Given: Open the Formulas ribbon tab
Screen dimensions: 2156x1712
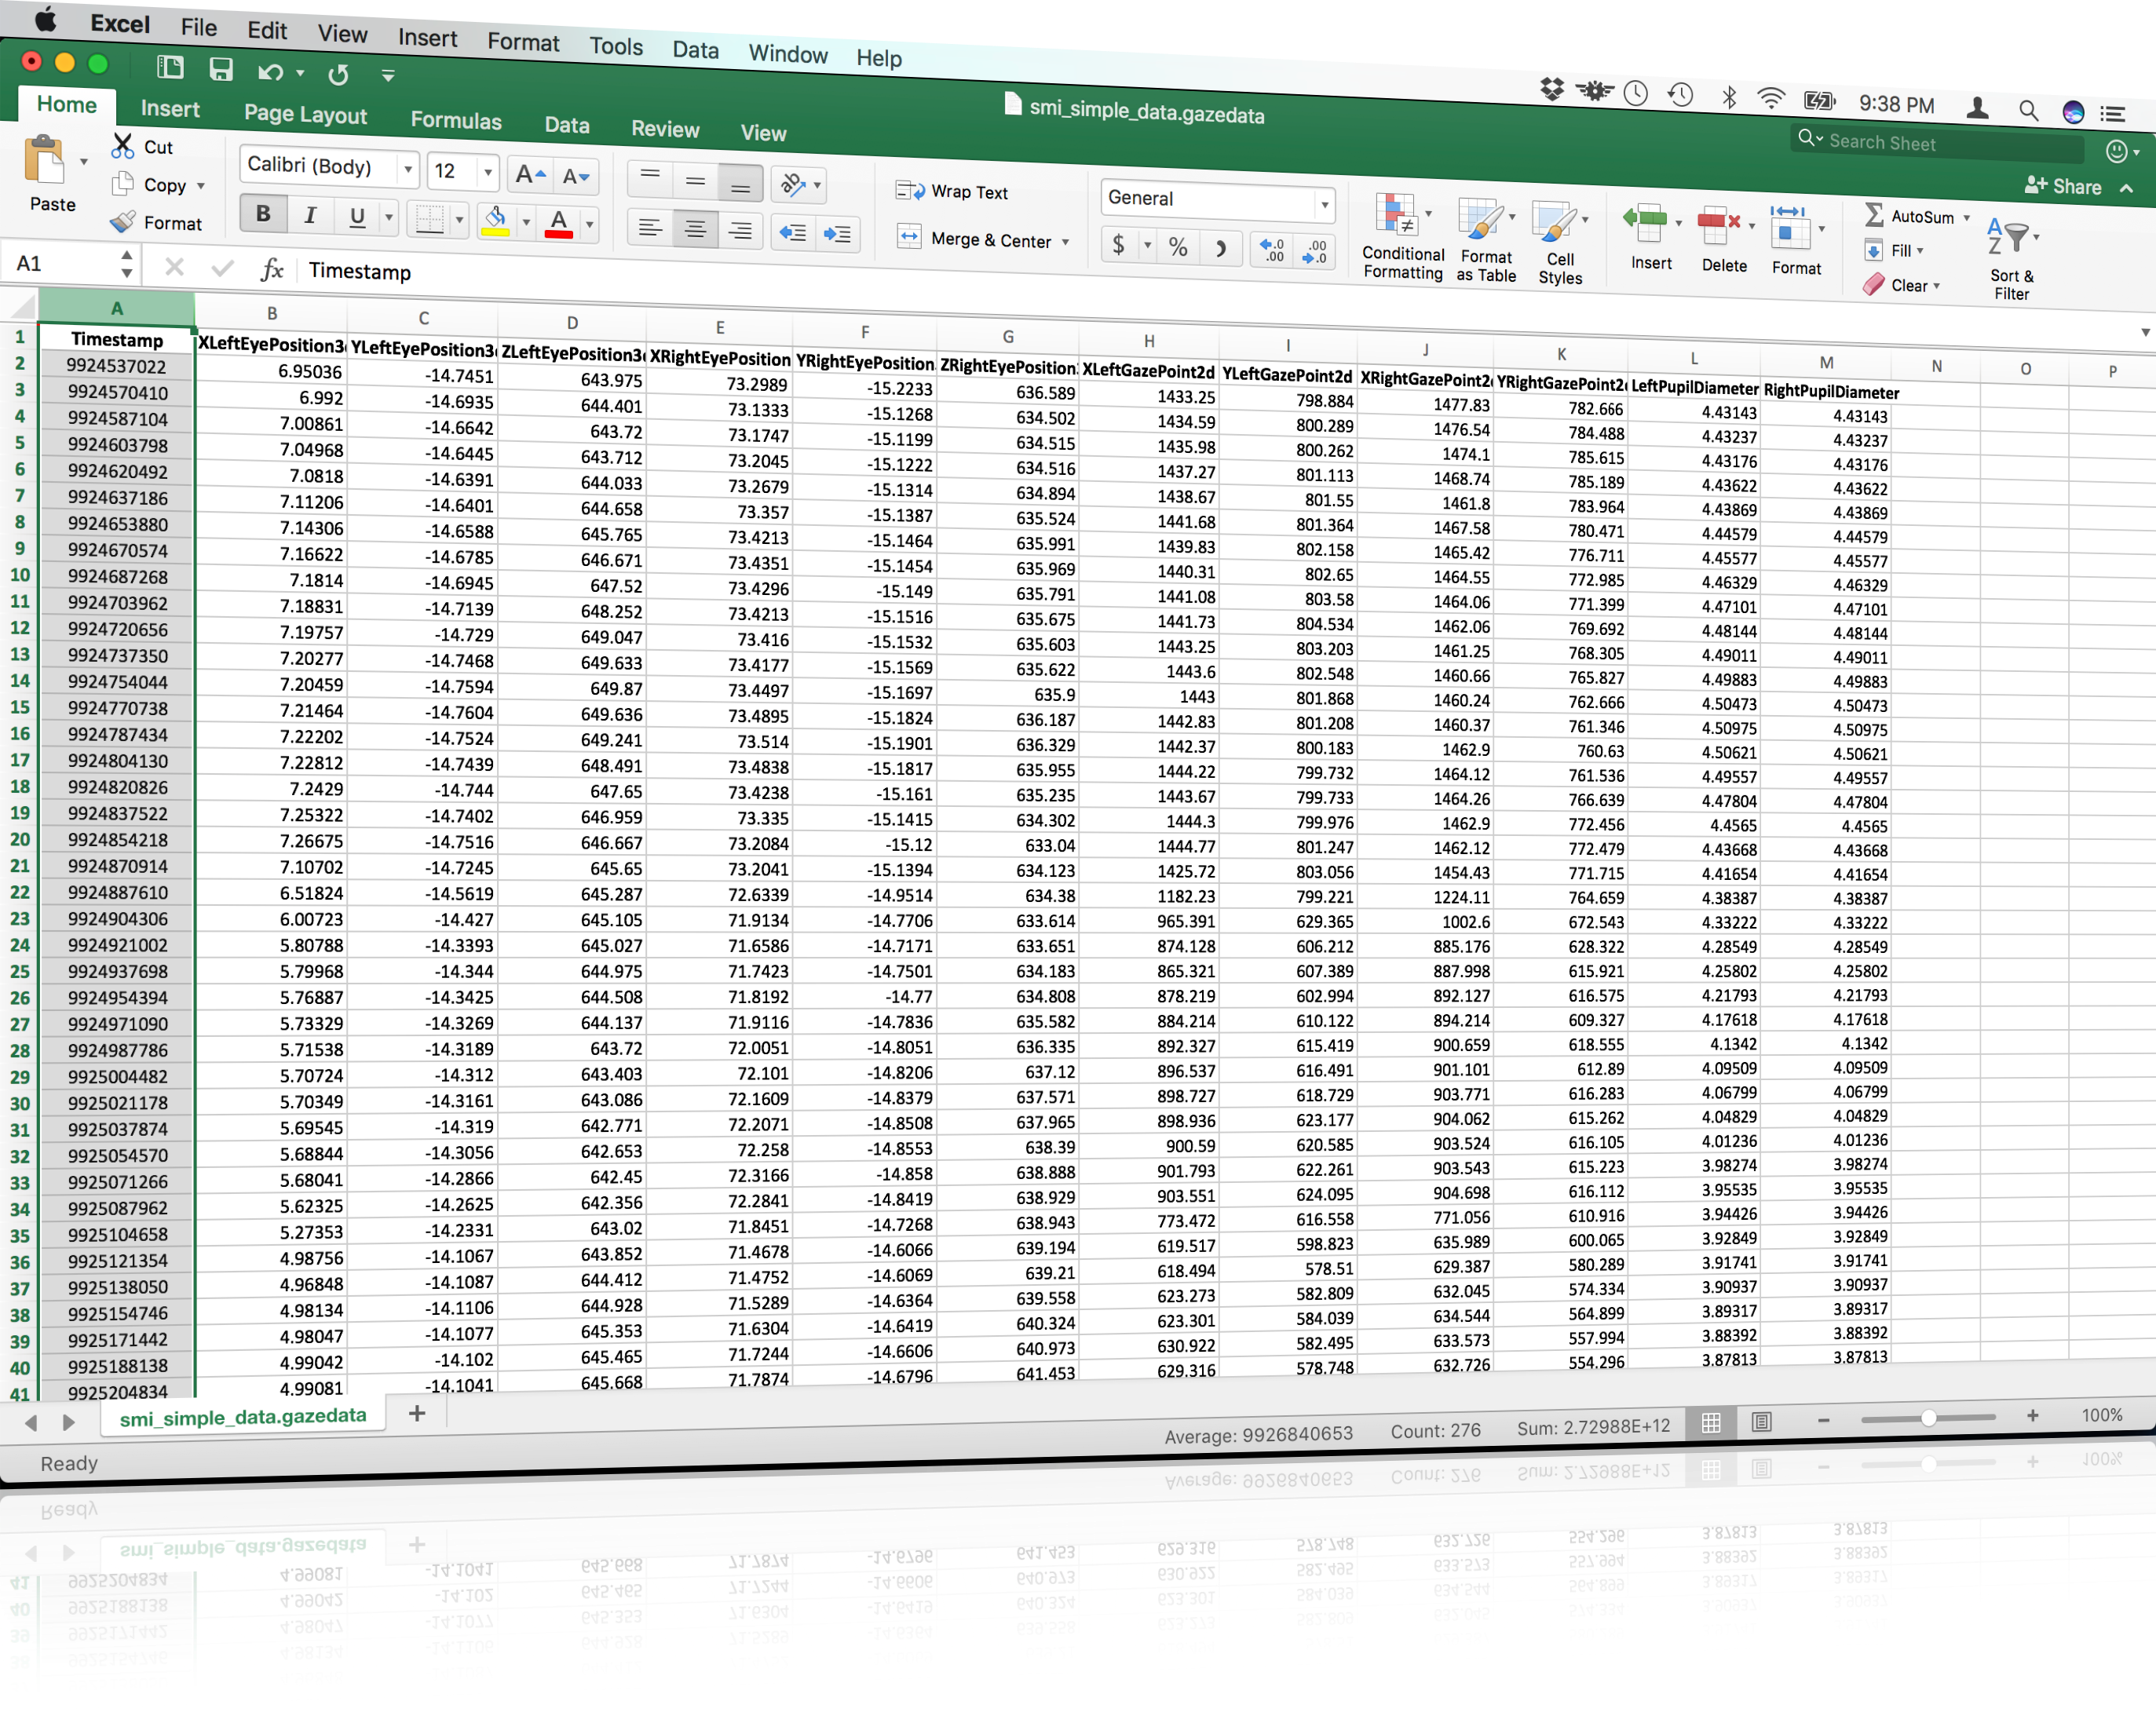Looking at the screenshot, I should (x=456, y=121).
